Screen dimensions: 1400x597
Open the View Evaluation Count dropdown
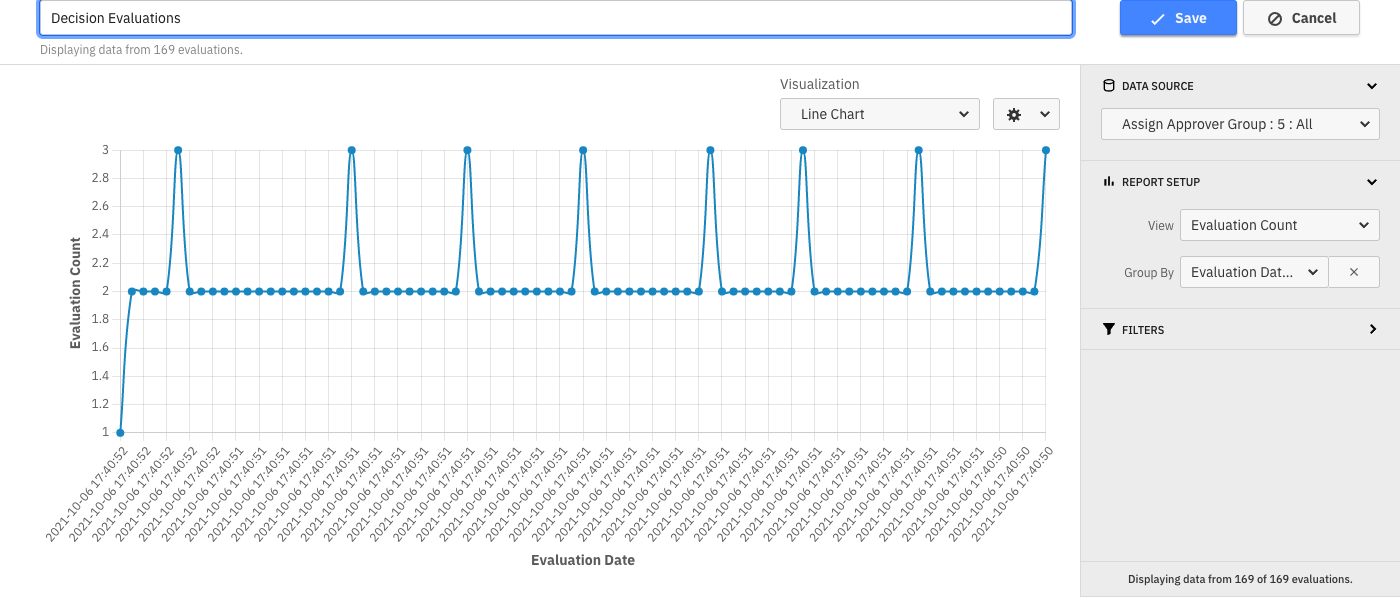point(1279,225)
